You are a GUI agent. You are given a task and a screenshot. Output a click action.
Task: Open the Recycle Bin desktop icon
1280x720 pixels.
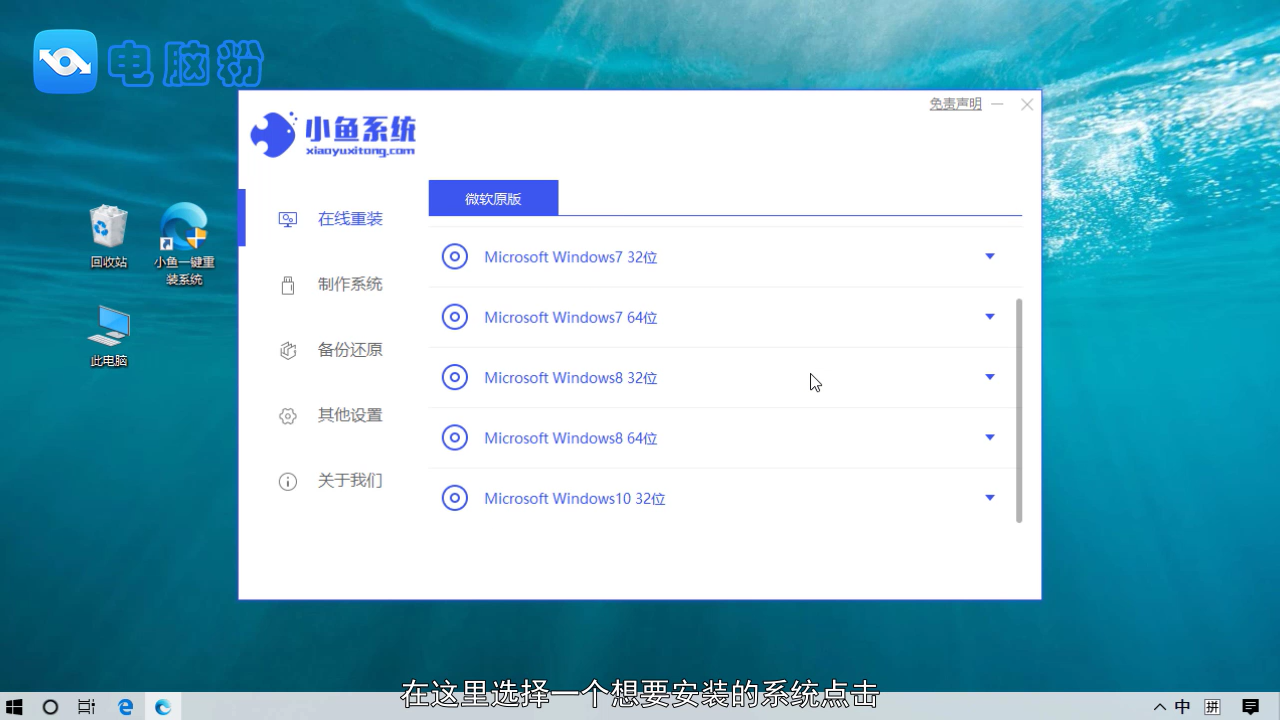pos(108,237)
